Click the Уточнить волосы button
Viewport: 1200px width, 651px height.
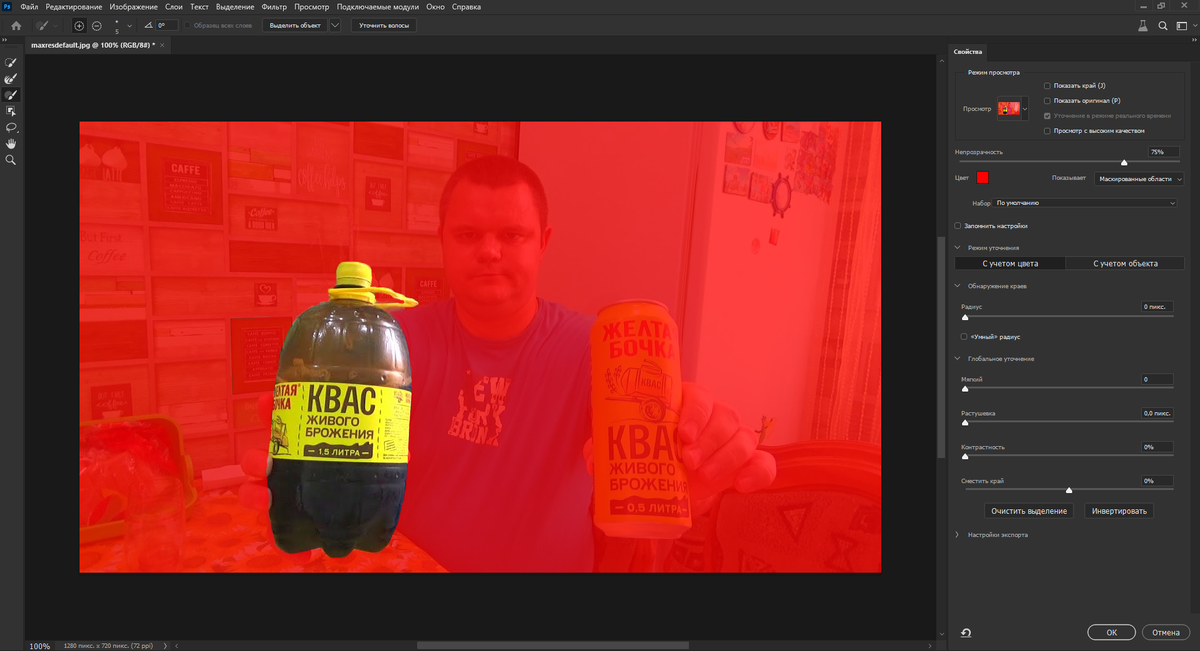click(x=384, y=25)
